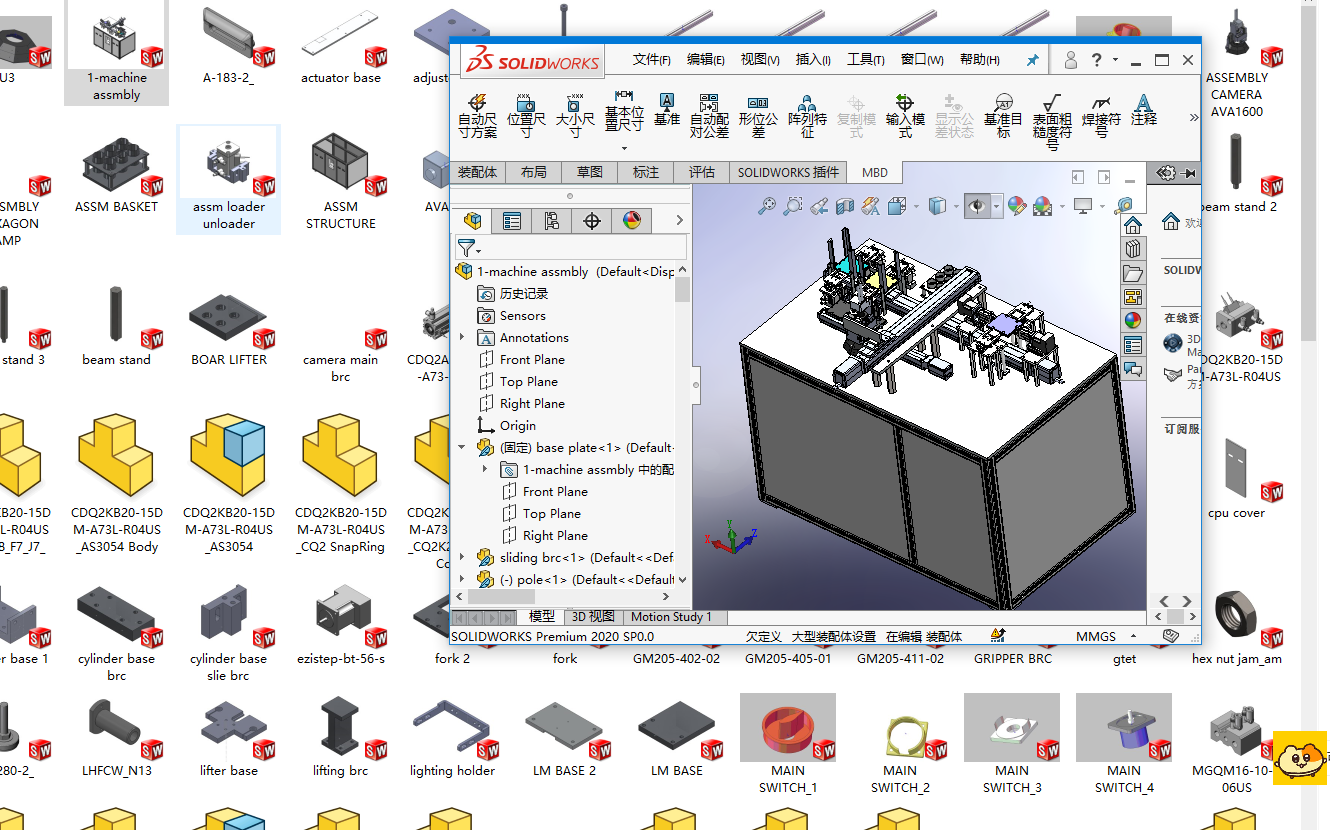Expand the Annotations tree node
Viewport: 1330px width, 830px height.
462,338
